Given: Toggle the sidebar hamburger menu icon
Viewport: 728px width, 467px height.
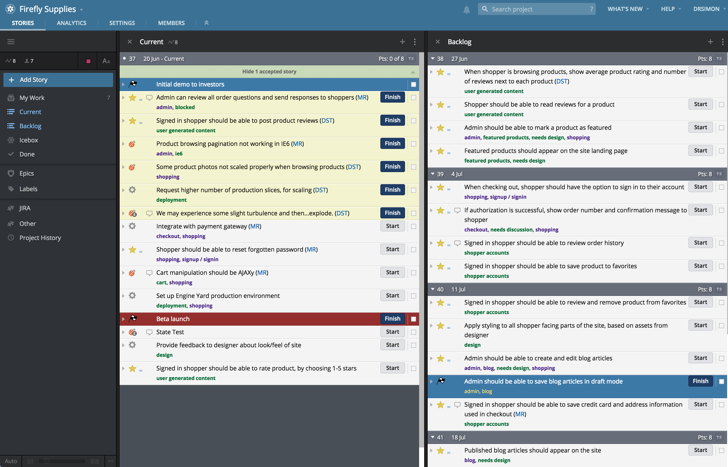Looking at the screenshot, I should pos(11,42).
